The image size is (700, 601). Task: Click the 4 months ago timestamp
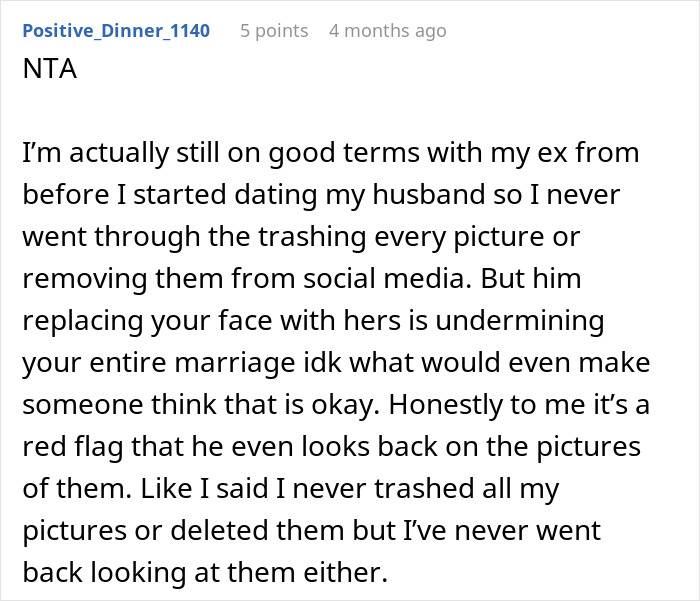click(388, 31)
